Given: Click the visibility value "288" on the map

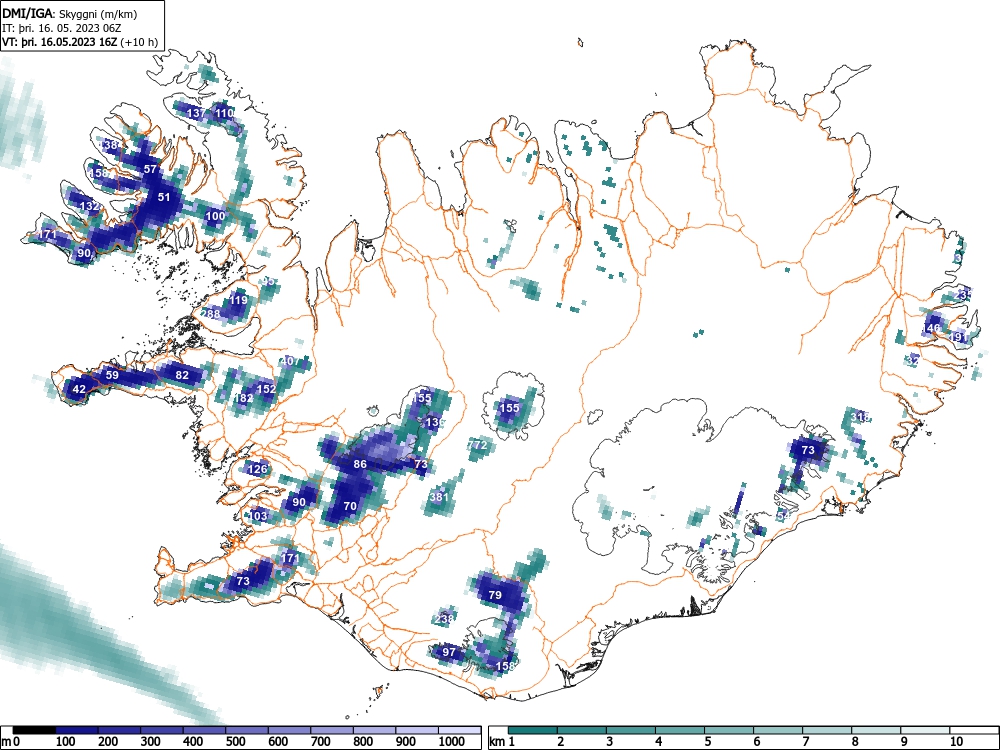Looking at the screenshot, I should tap(211, 314).
